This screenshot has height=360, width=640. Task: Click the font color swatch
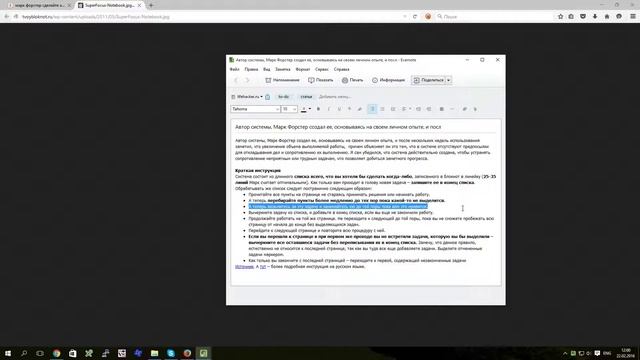[x=304, y=109]
